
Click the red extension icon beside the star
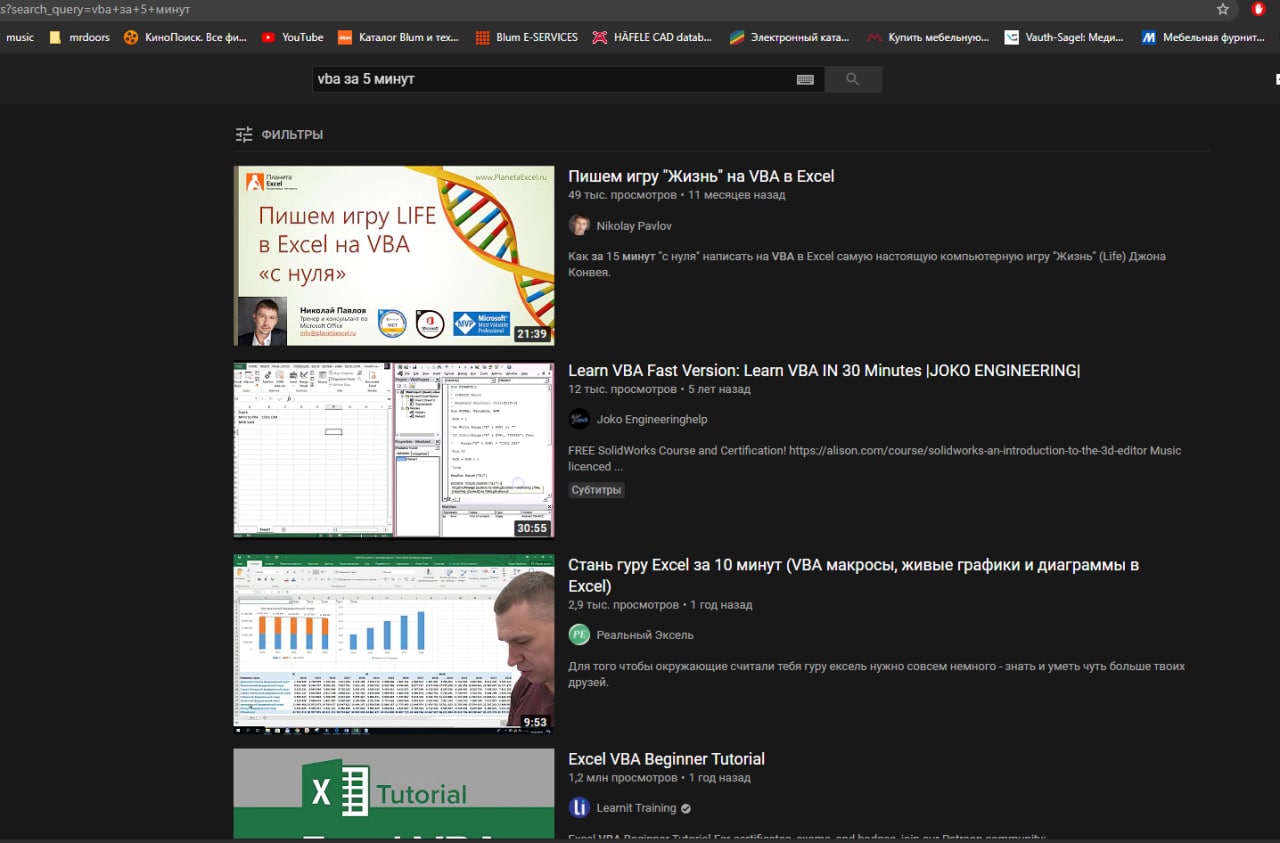[1259, 9]
